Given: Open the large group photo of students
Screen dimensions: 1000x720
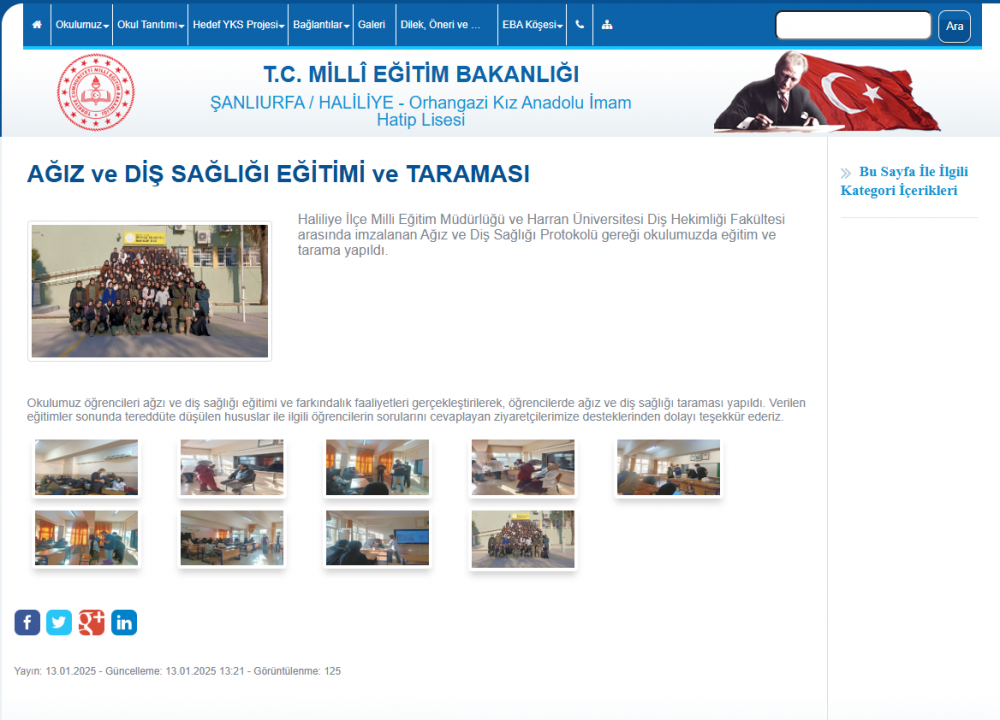Looking at the screenshot, I should (x=150, y=291).
